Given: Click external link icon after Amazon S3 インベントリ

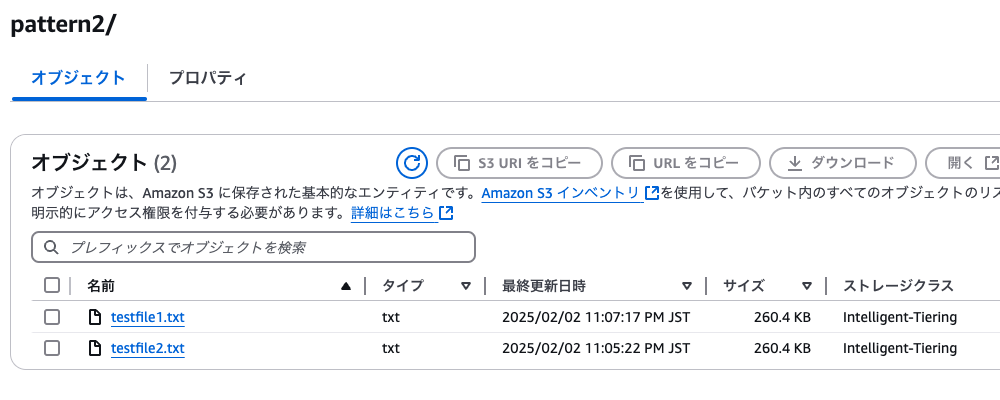Looking at the screenshot, I should [x=652, y=193].
